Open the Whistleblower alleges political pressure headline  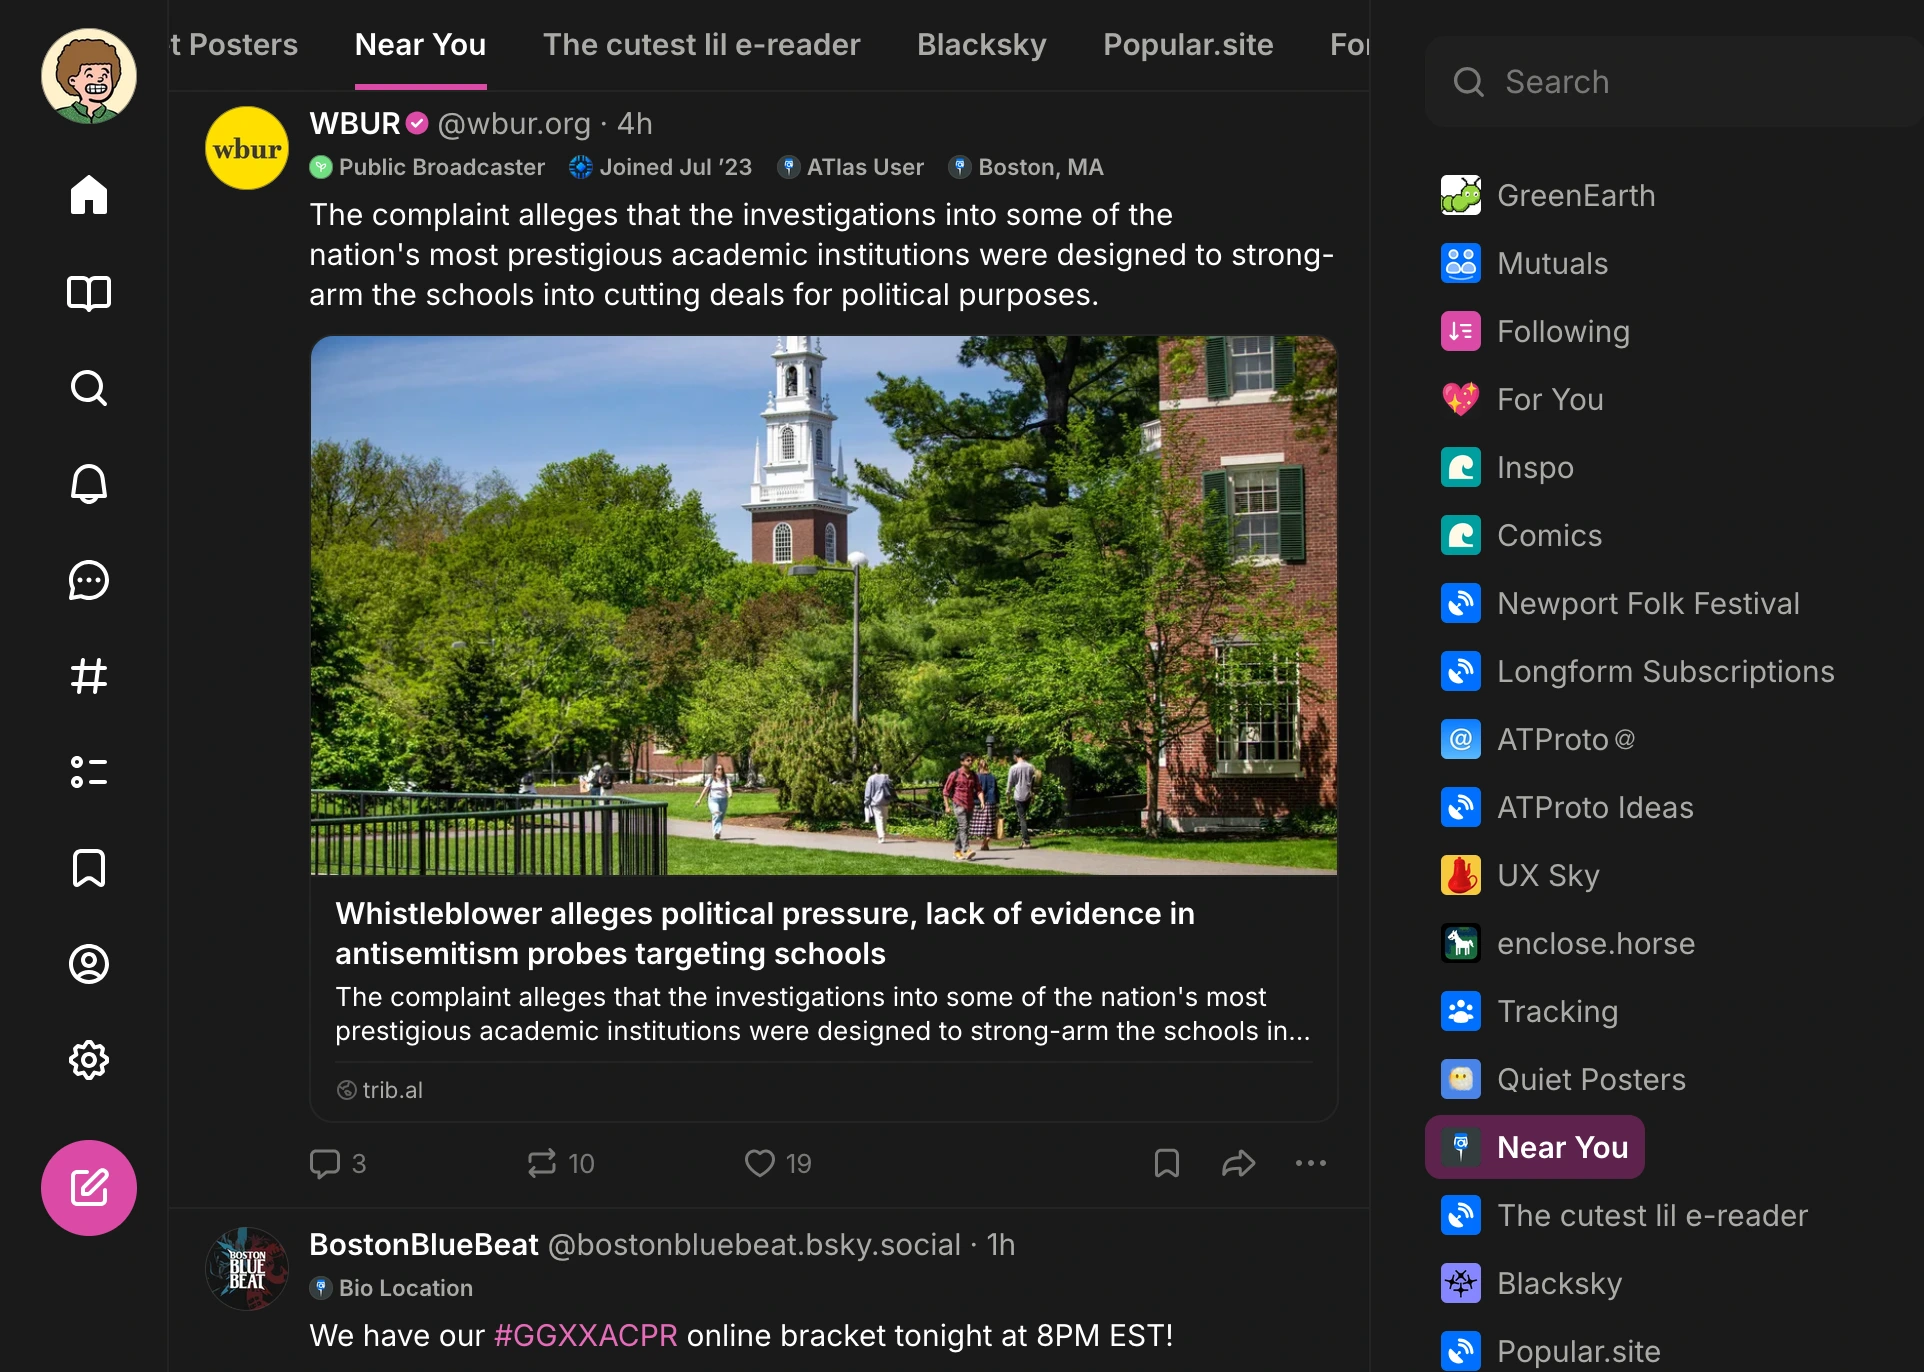click(765, 933)
